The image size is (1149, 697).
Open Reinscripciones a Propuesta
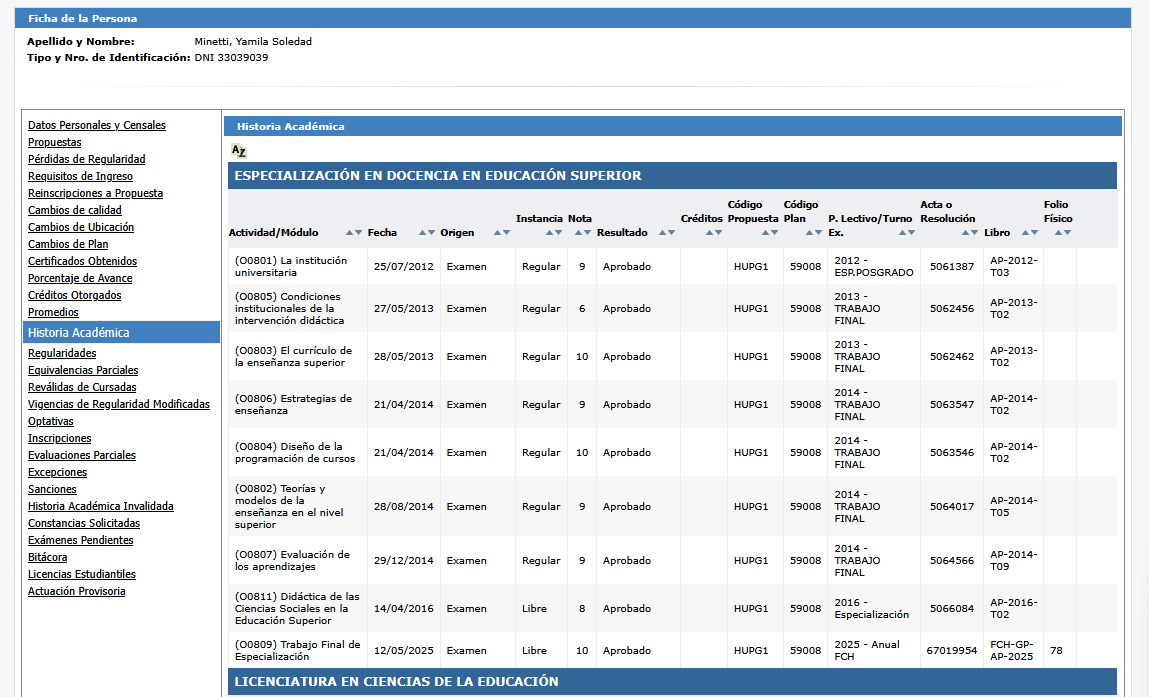point(95,193)
